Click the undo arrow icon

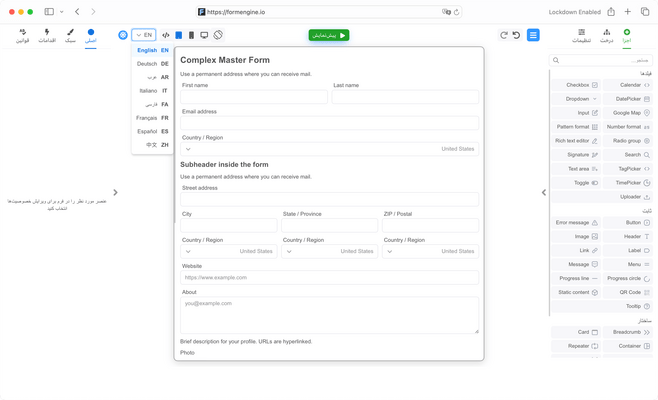pos(517,35)
